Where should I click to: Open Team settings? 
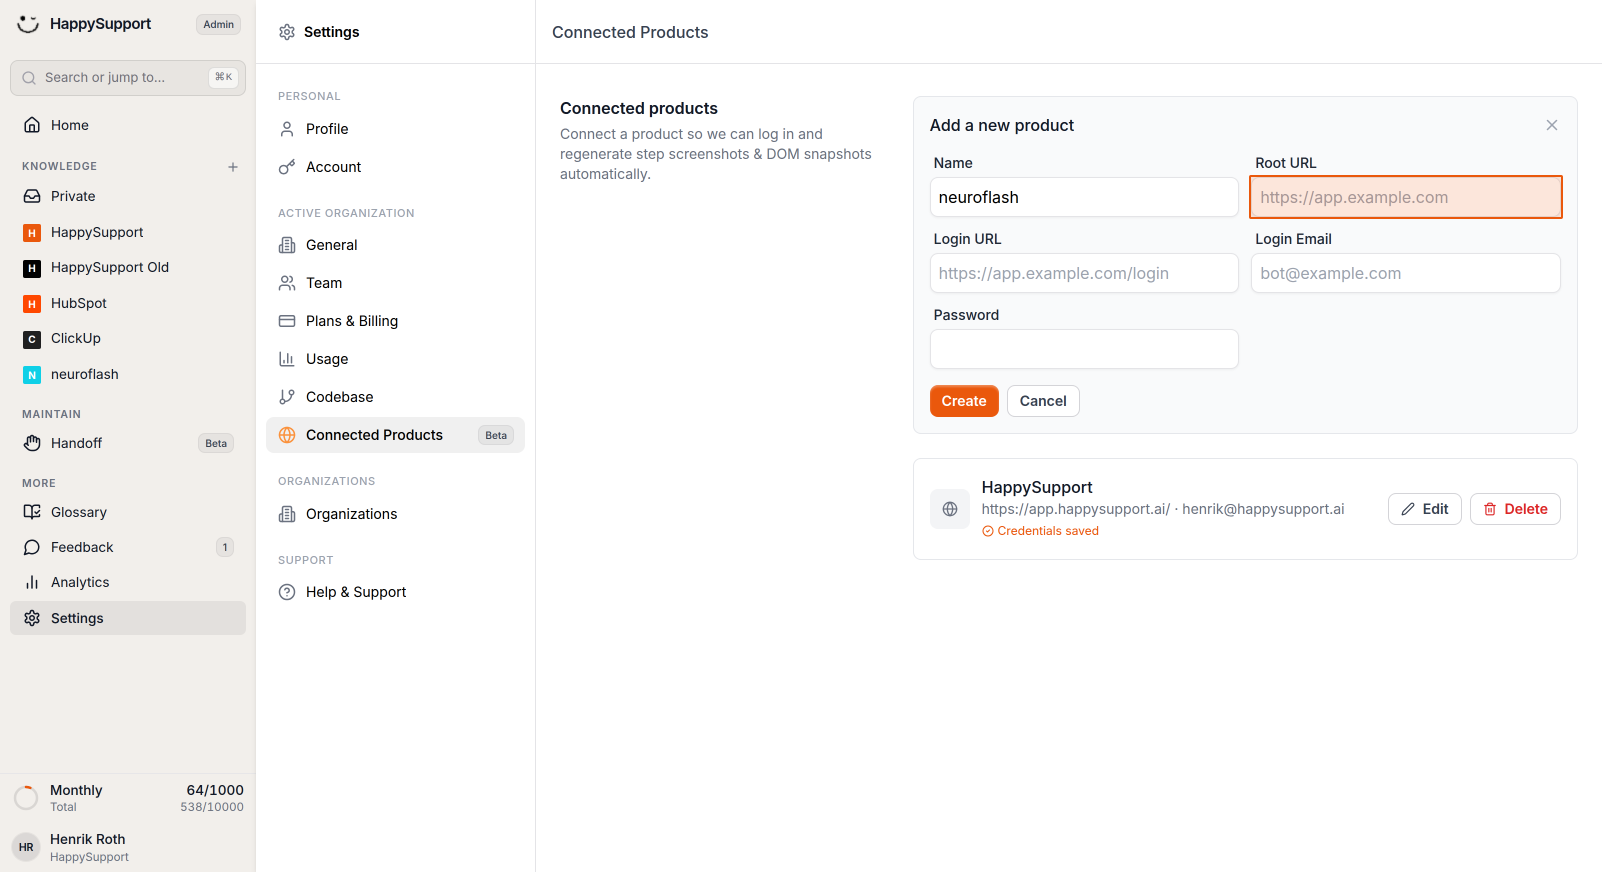pos(395,283)
